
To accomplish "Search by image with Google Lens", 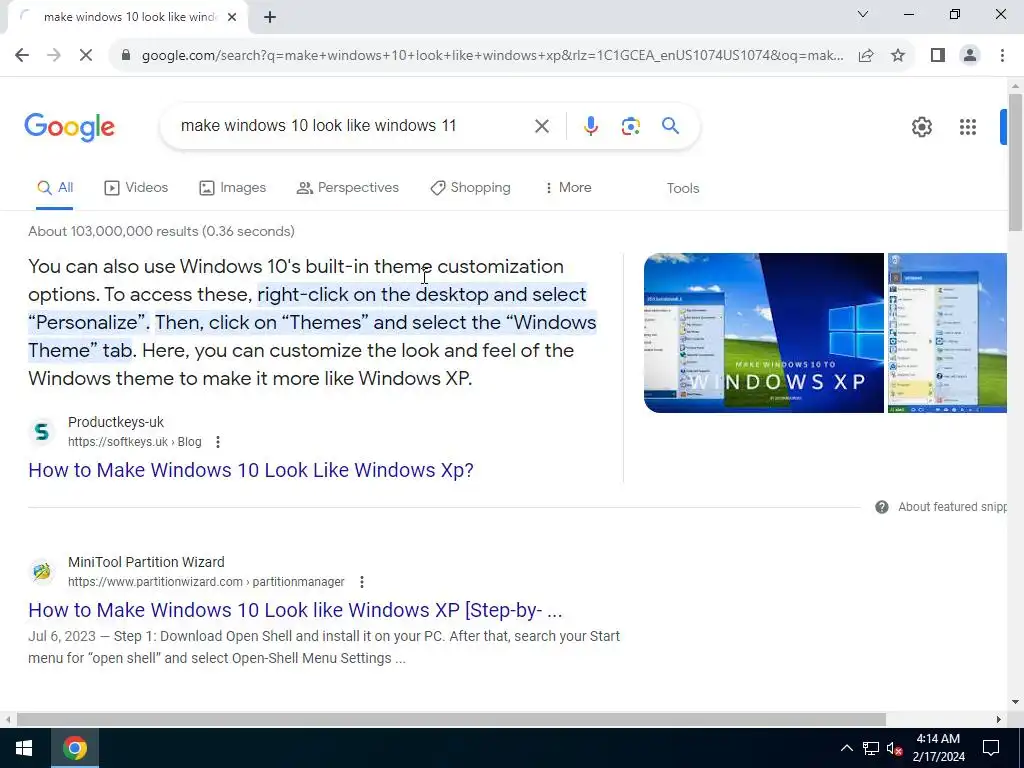I will (x=630, y=125).
